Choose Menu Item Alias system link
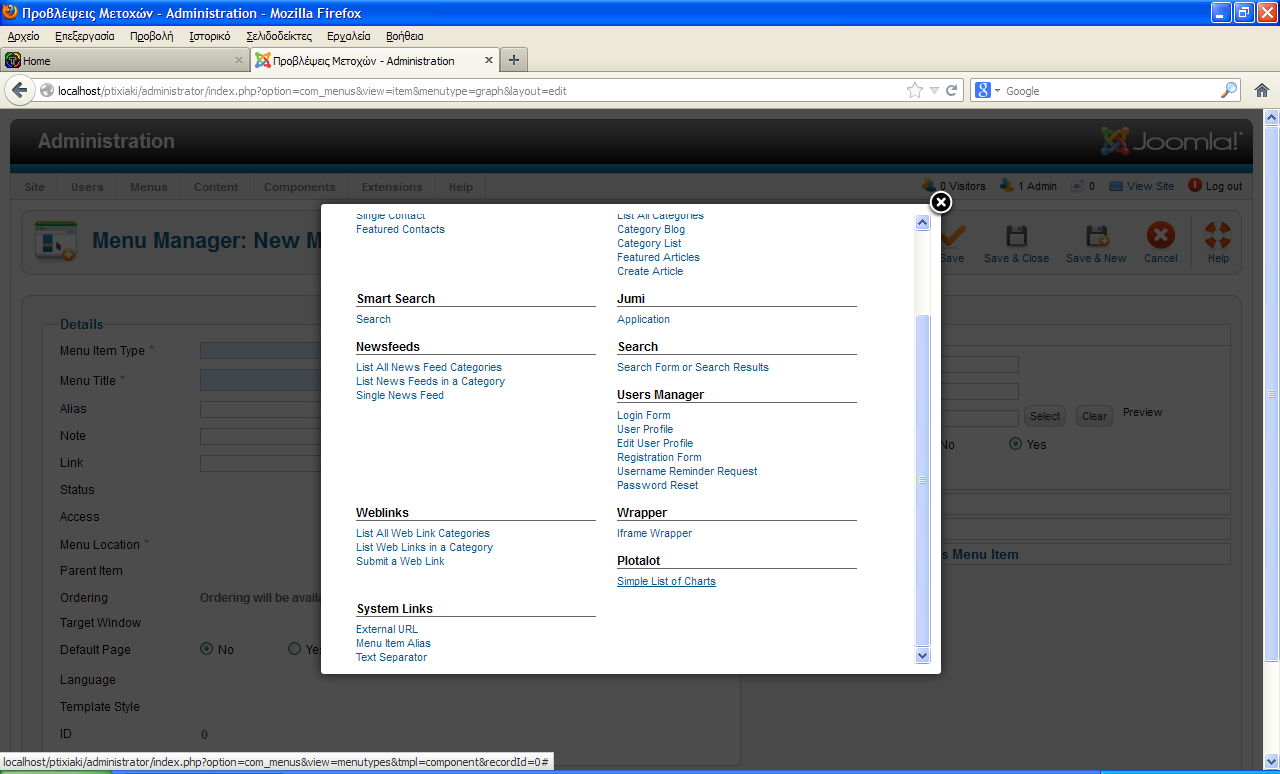 tap(393, 643)
